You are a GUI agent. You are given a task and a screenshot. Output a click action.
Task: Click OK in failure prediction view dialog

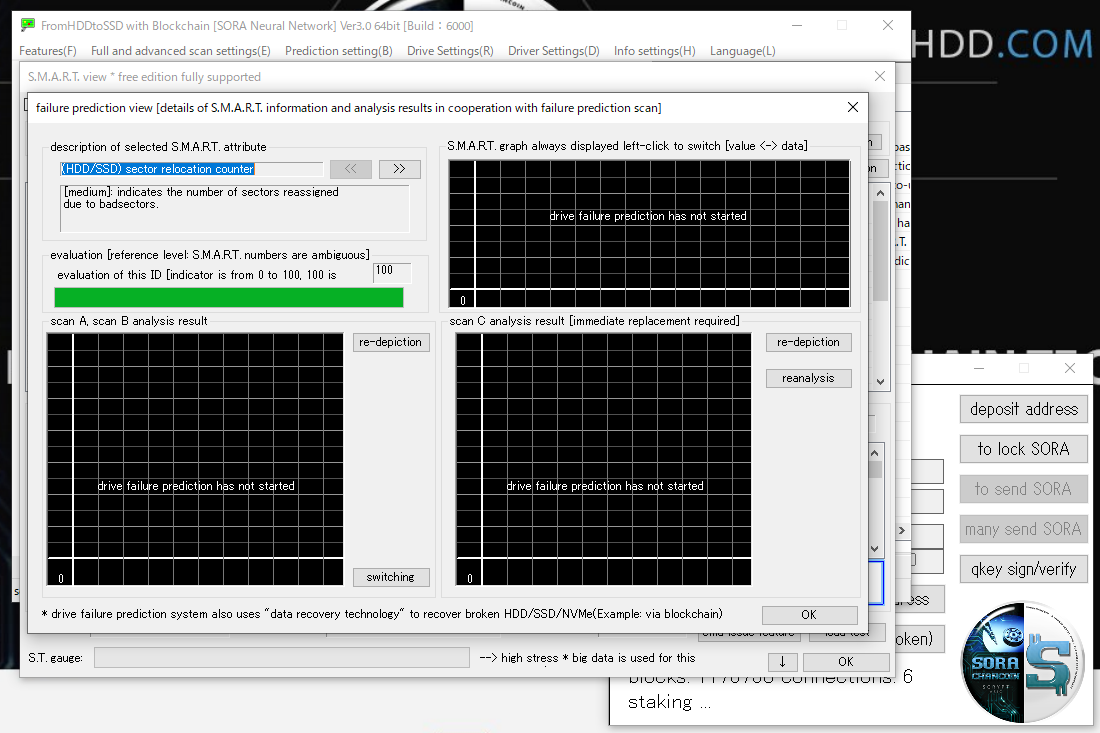point(809,614)
